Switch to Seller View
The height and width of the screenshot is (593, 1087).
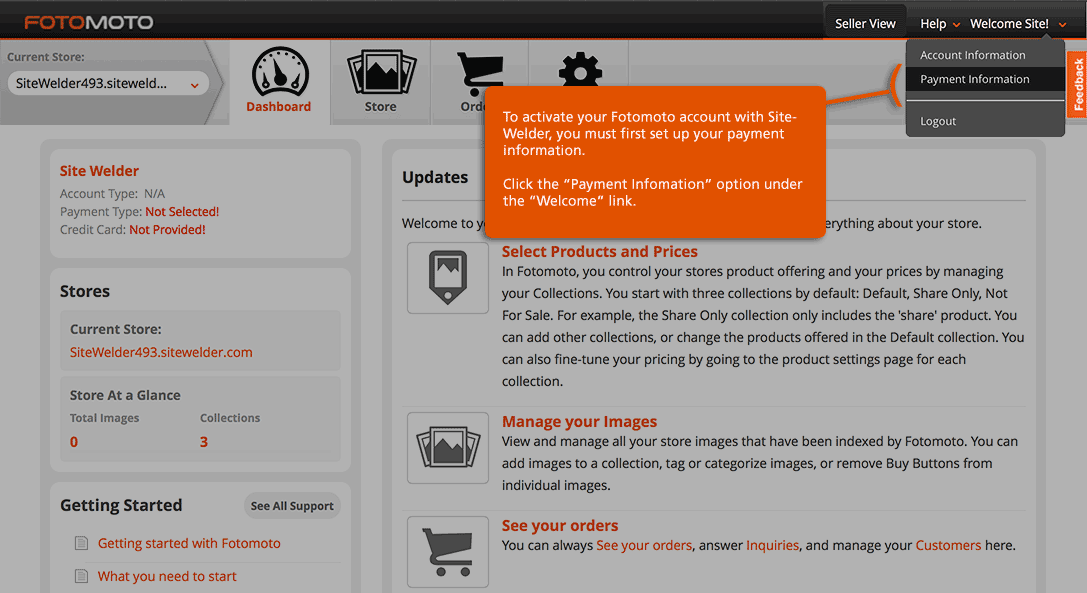pyautogui.click(x=865, y=24)
